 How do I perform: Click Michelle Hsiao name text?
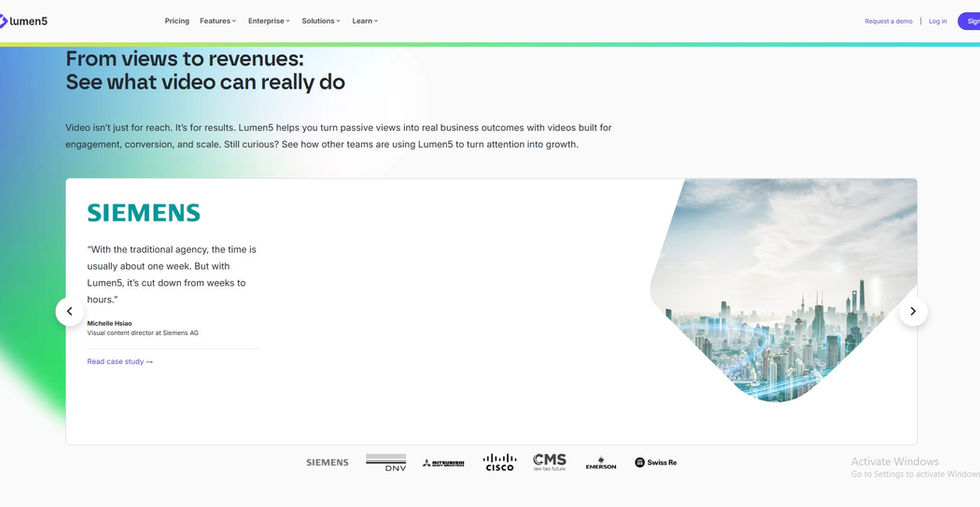click(109, 323)
